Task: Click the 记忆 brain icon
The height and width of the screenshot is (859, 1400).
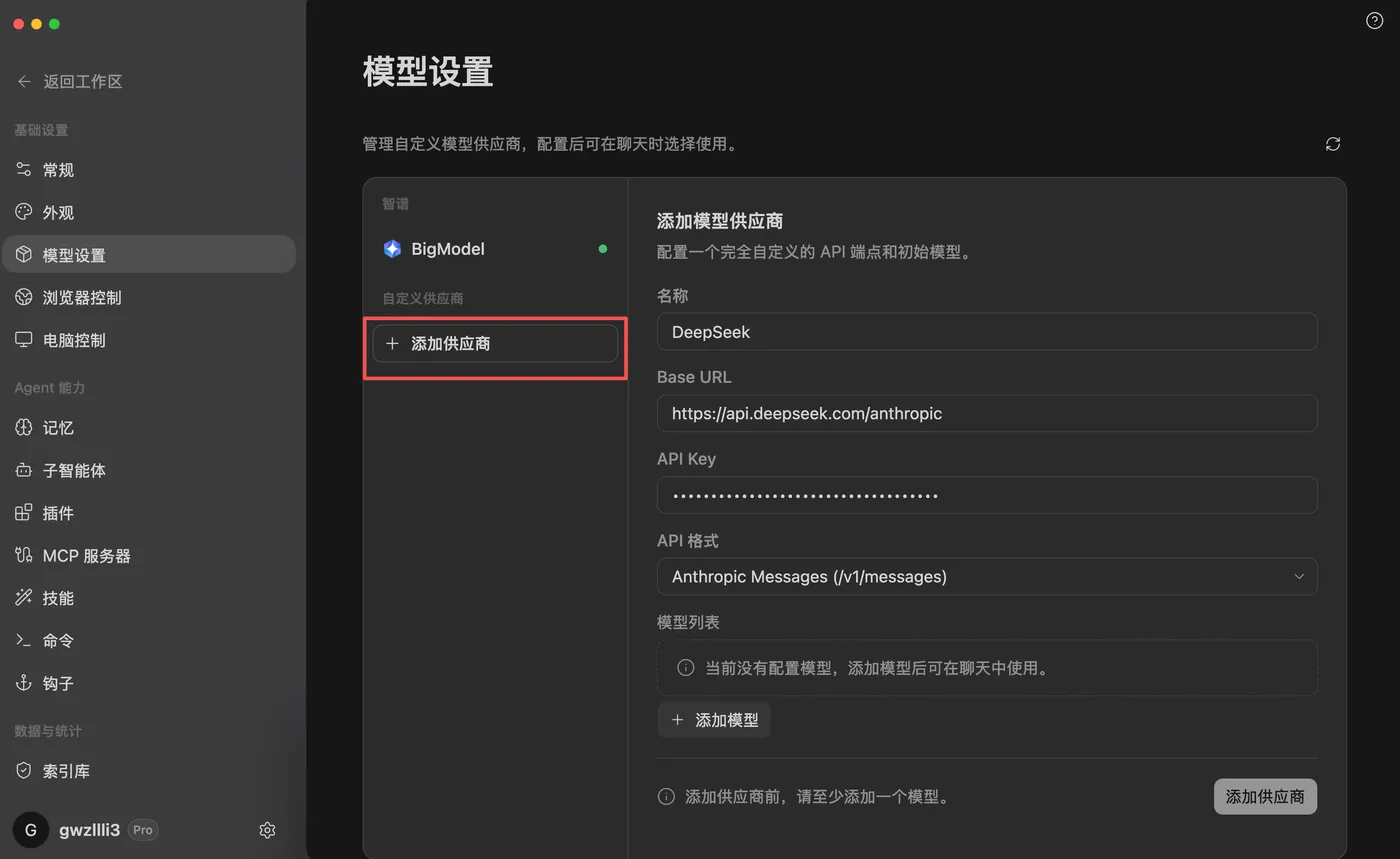Action: (x=24, y=428)
